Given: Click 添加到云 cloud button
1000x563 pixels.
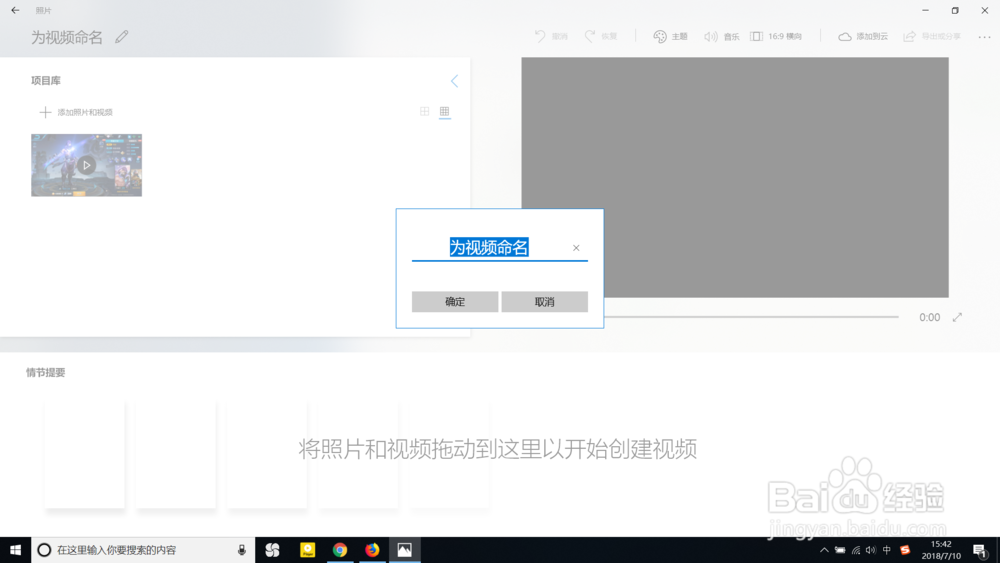Looking at the screenshot, I should coord(863,36).
